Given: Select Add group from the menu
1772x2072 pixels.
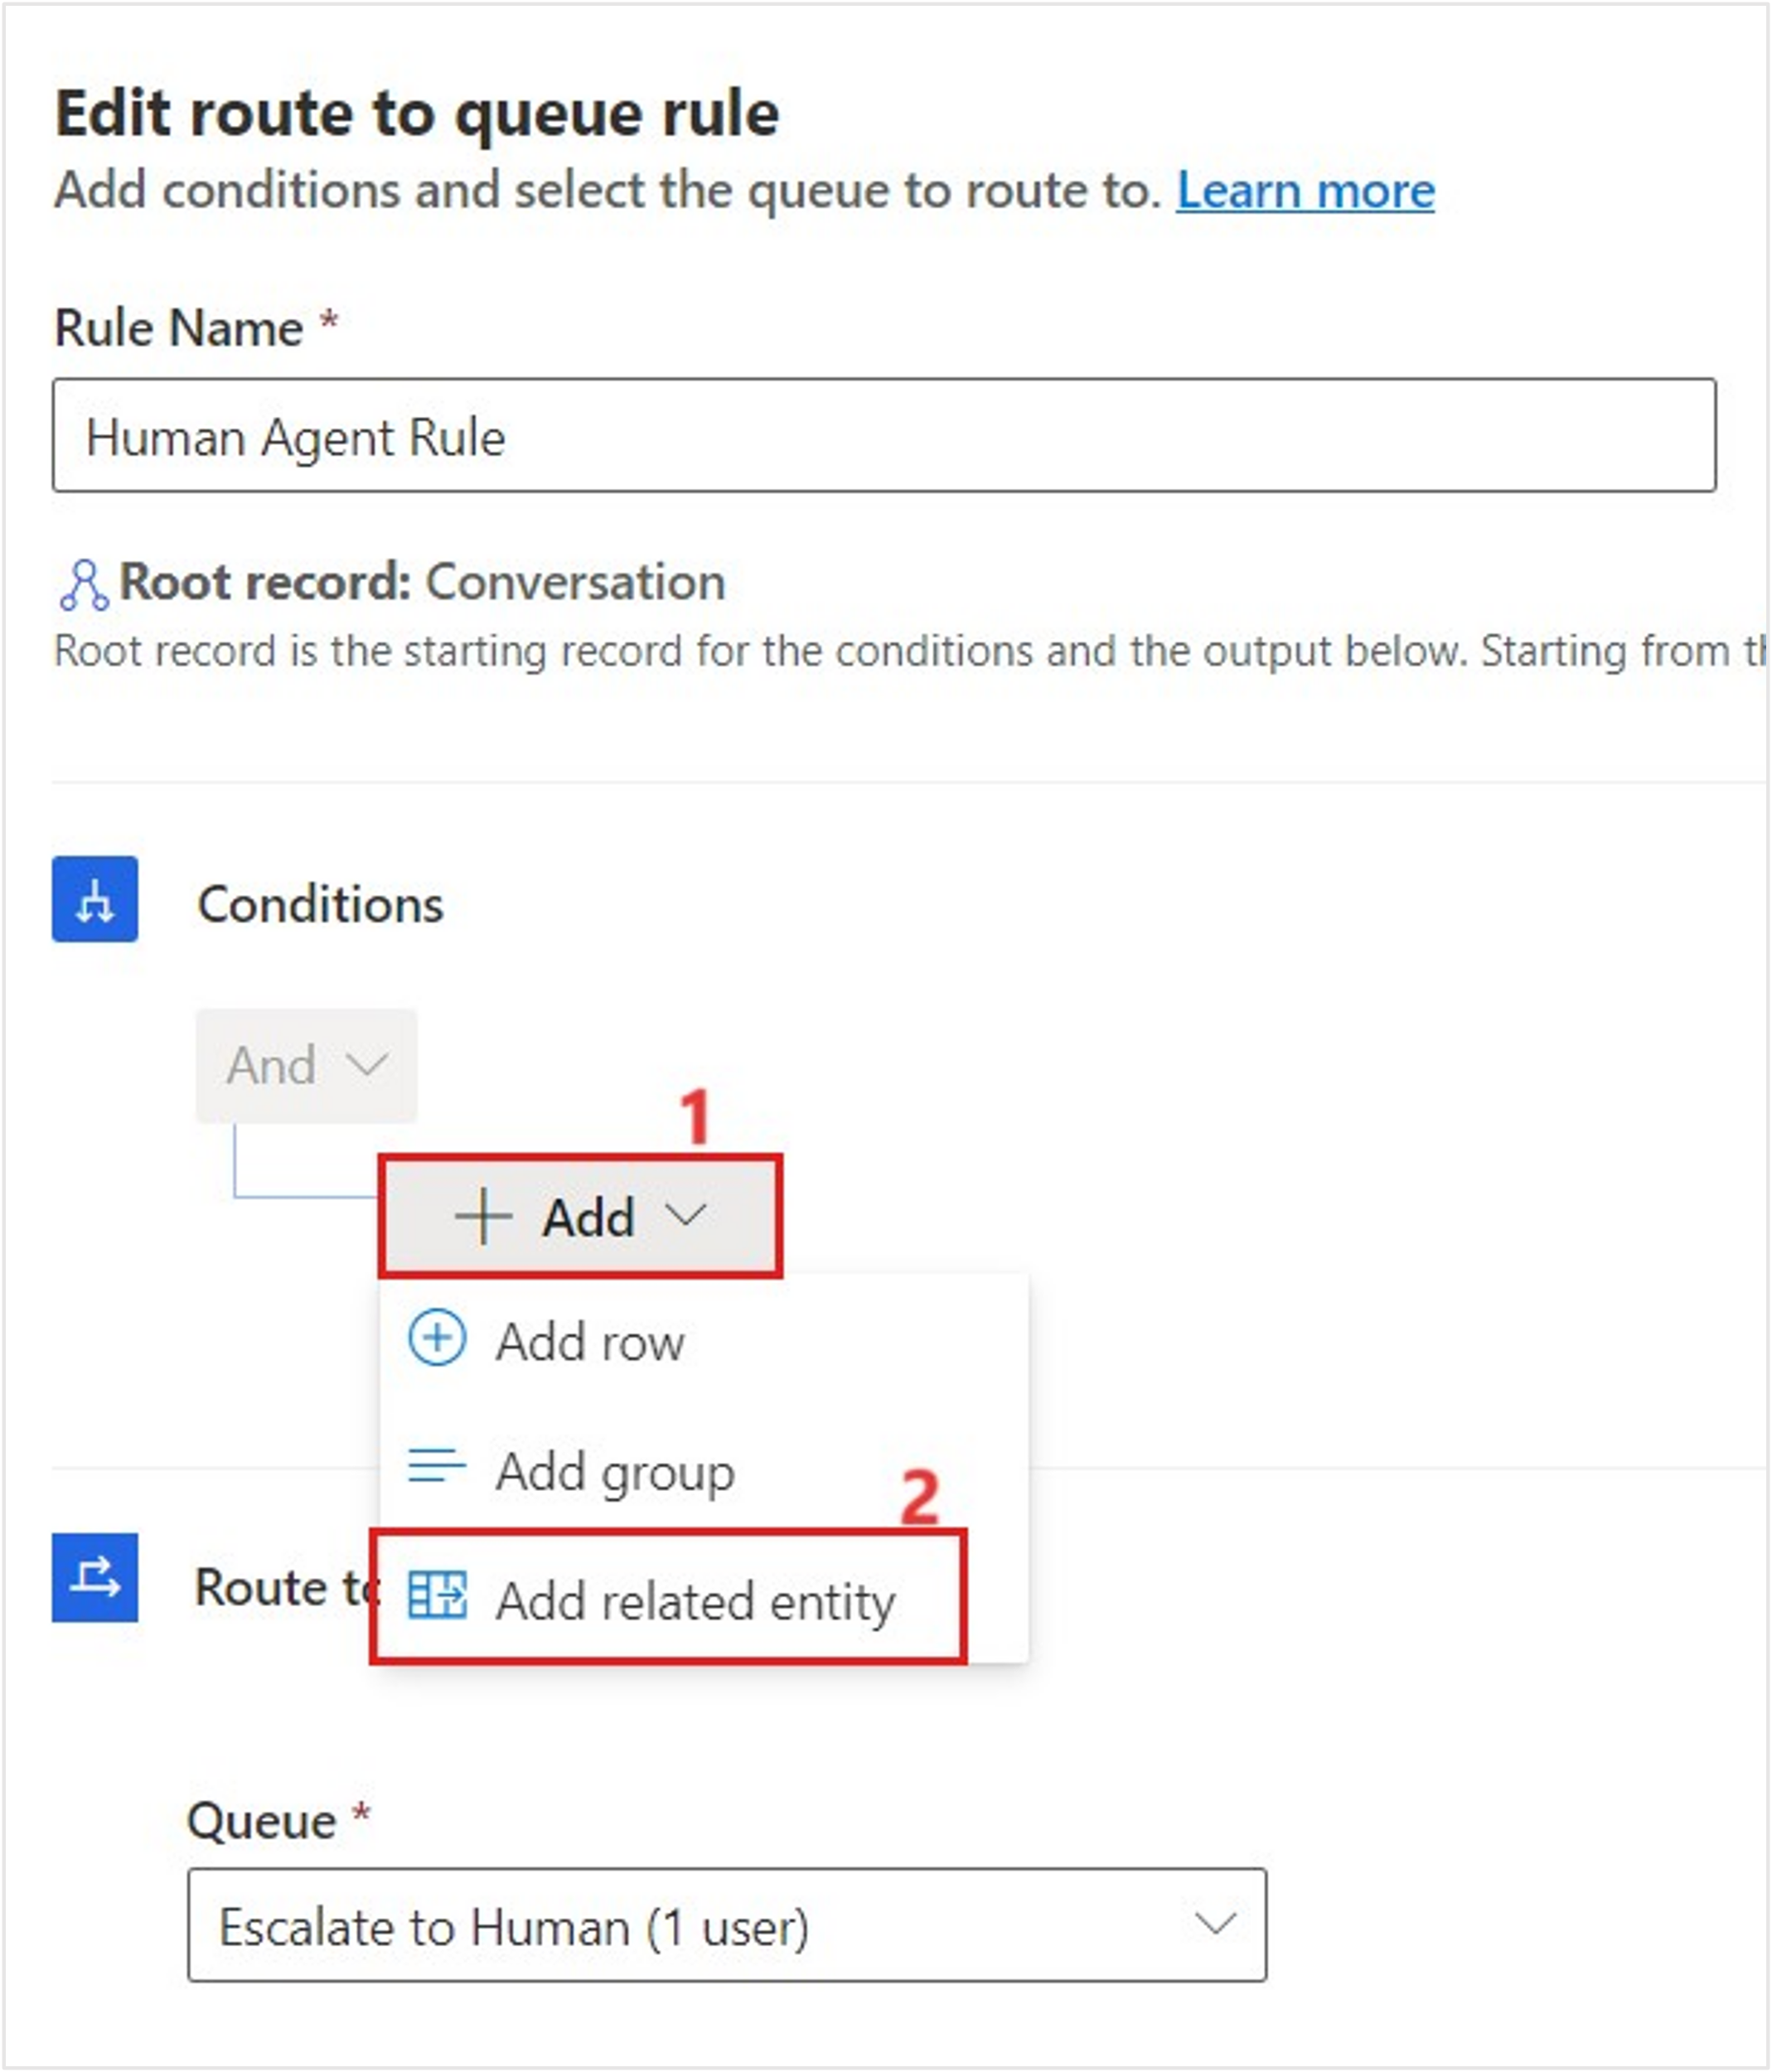Looking at the screenshot, I should pyautogui.click(x=704, y=1471).
